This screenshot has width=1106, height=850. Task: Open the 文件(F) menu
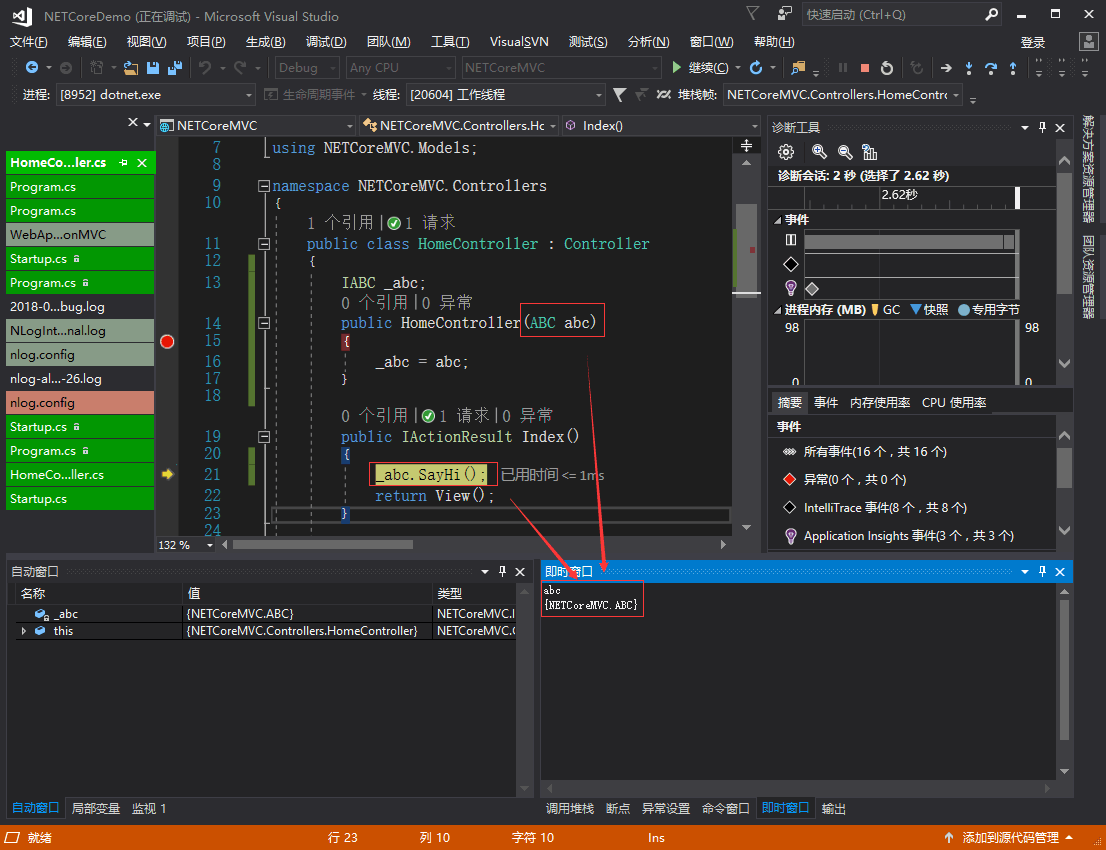click(x=29, y=42)
